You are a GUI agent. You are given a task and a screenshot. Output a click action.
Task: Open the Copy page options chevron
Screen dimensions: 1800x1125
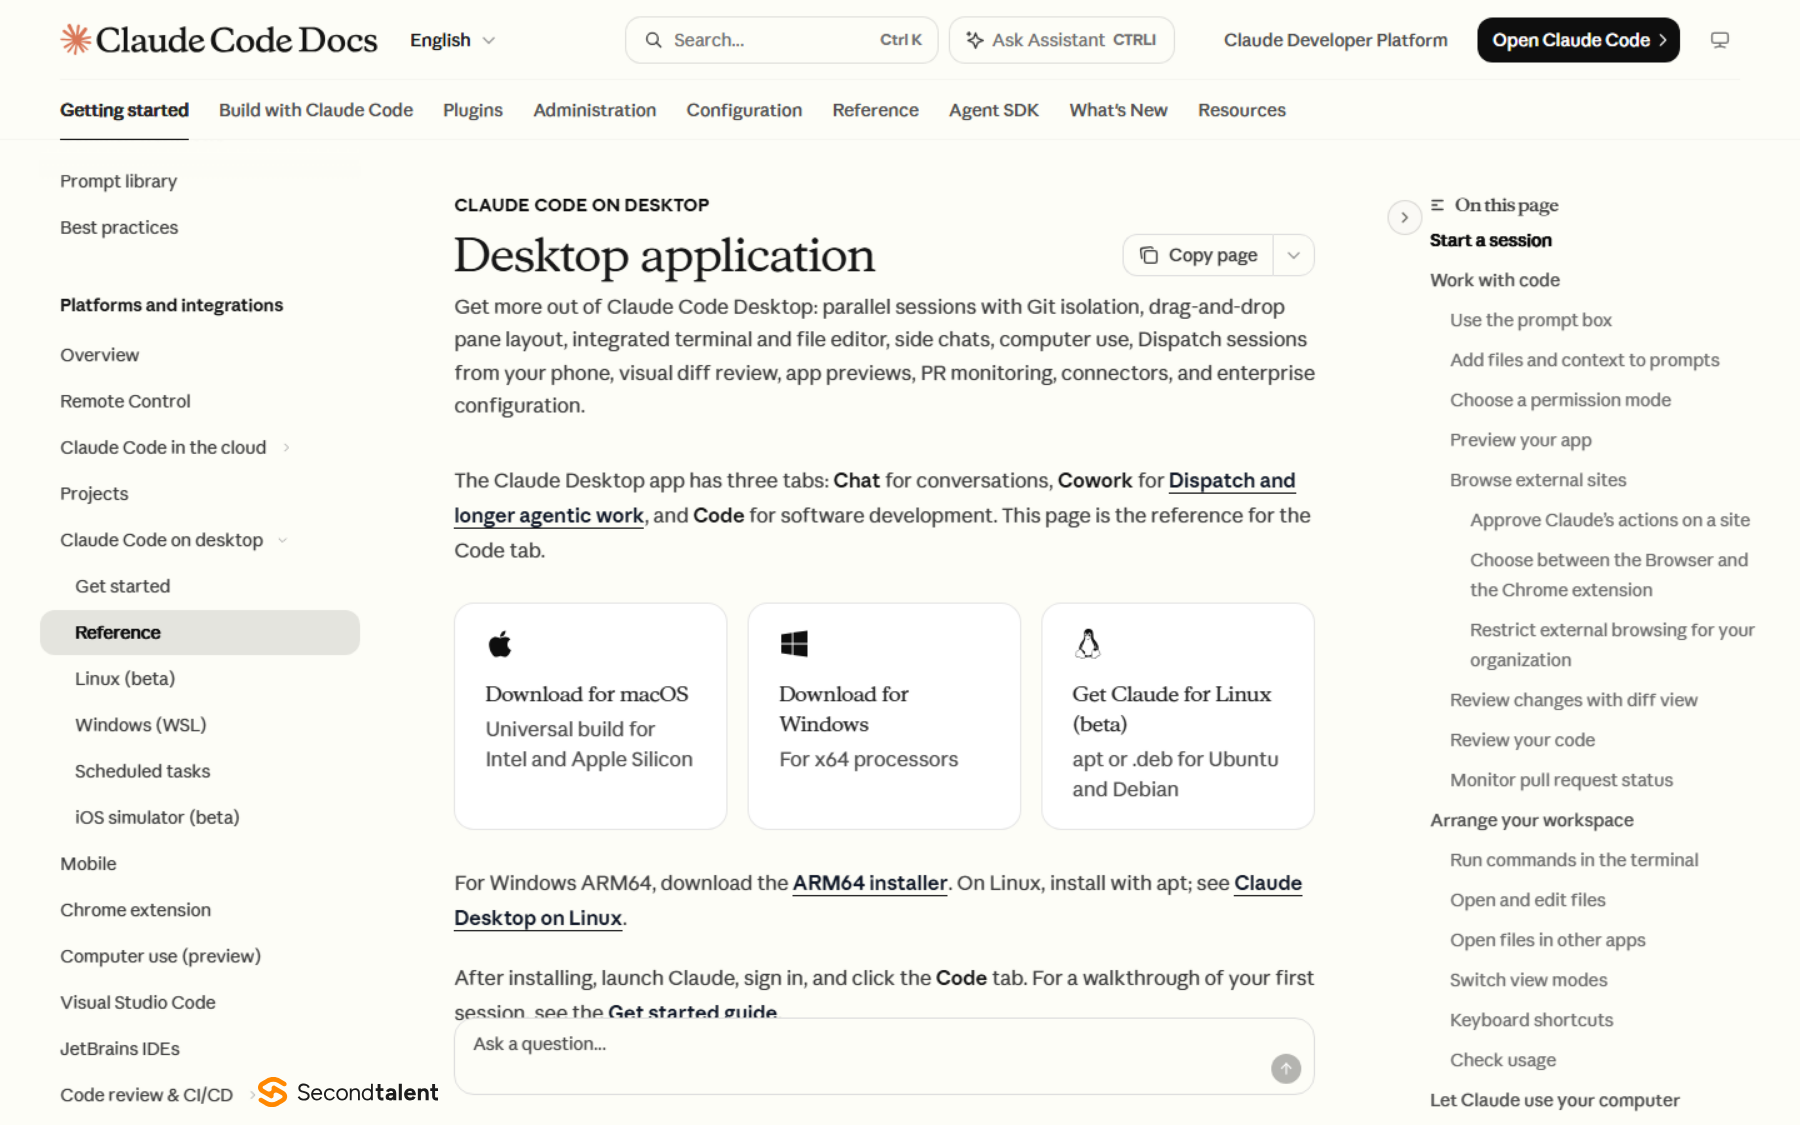point(1293,255)
